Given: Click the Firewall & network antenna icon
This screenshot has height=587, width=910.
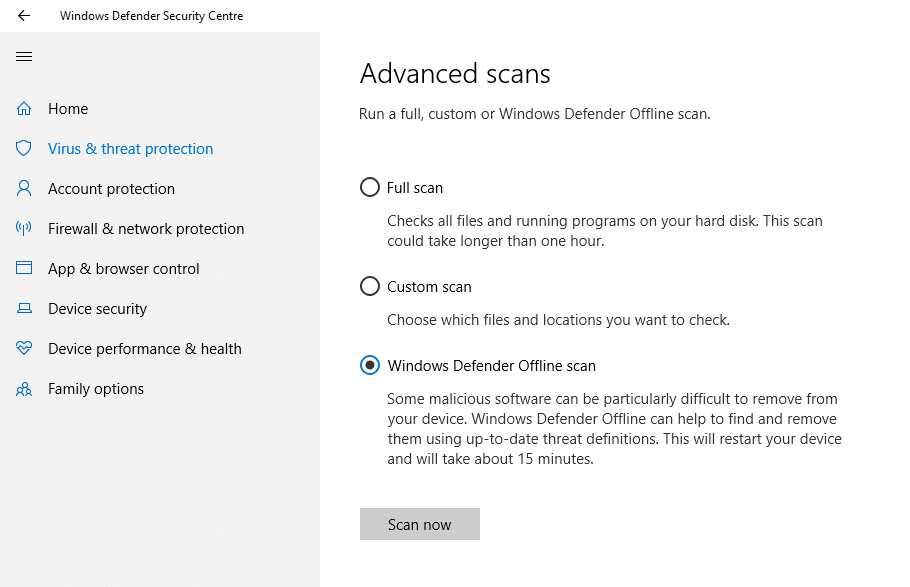Looking at the screenshot, I should (x=24, y=228).
